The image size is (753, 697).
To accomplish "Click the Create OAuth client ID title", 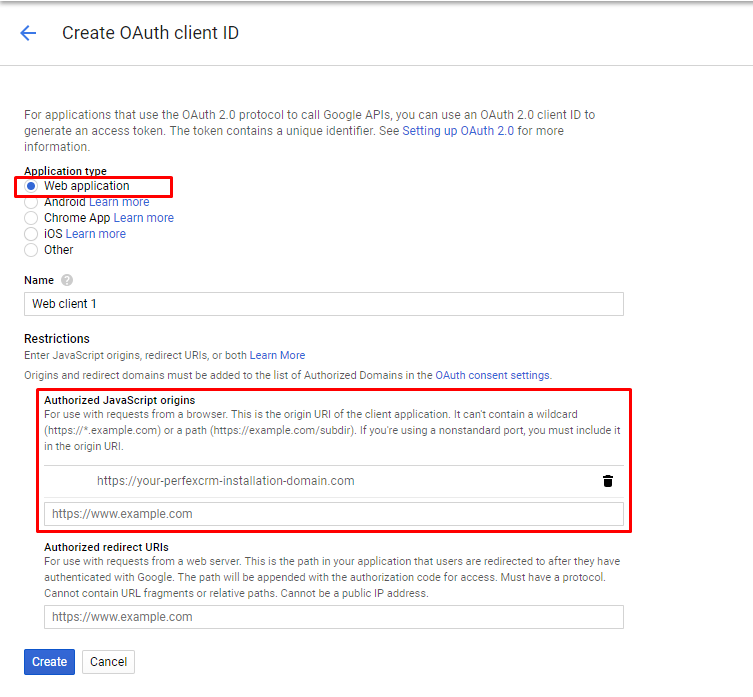I will pos(150,33).
